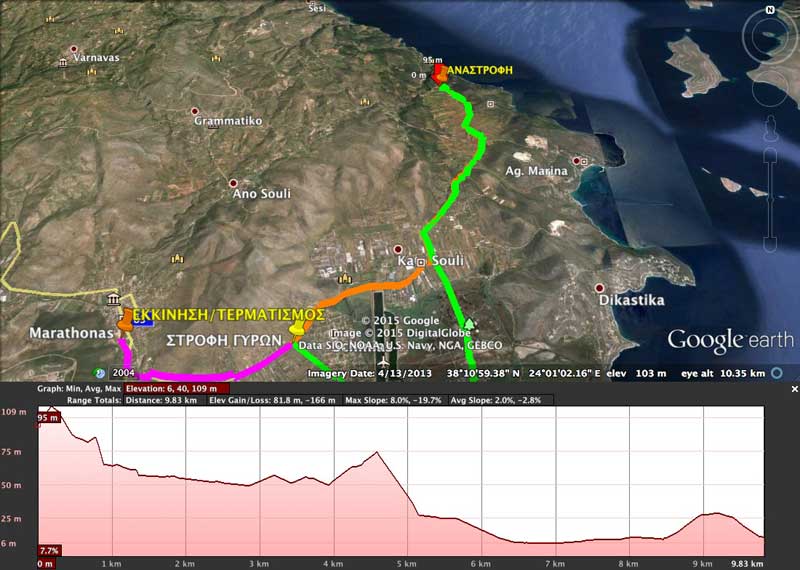Click the zoom out end of slider
This screenshot has width=800, height=570.
click(770, 246)
